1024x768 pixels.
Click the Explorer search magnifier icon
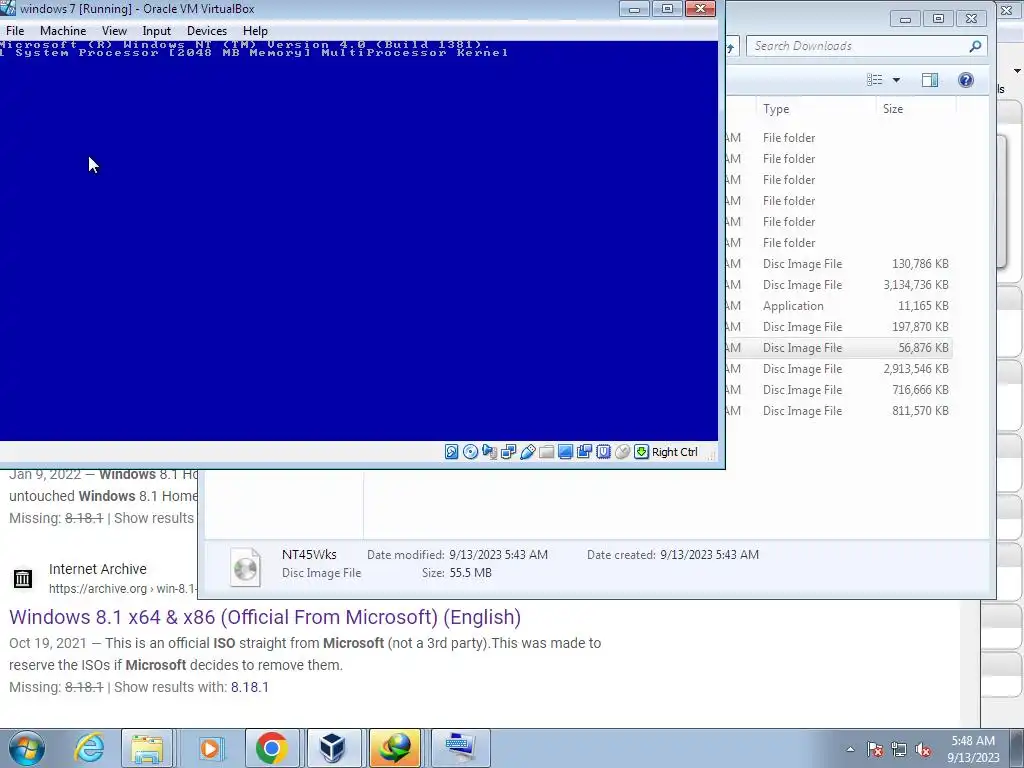click(x=976, y=46)
